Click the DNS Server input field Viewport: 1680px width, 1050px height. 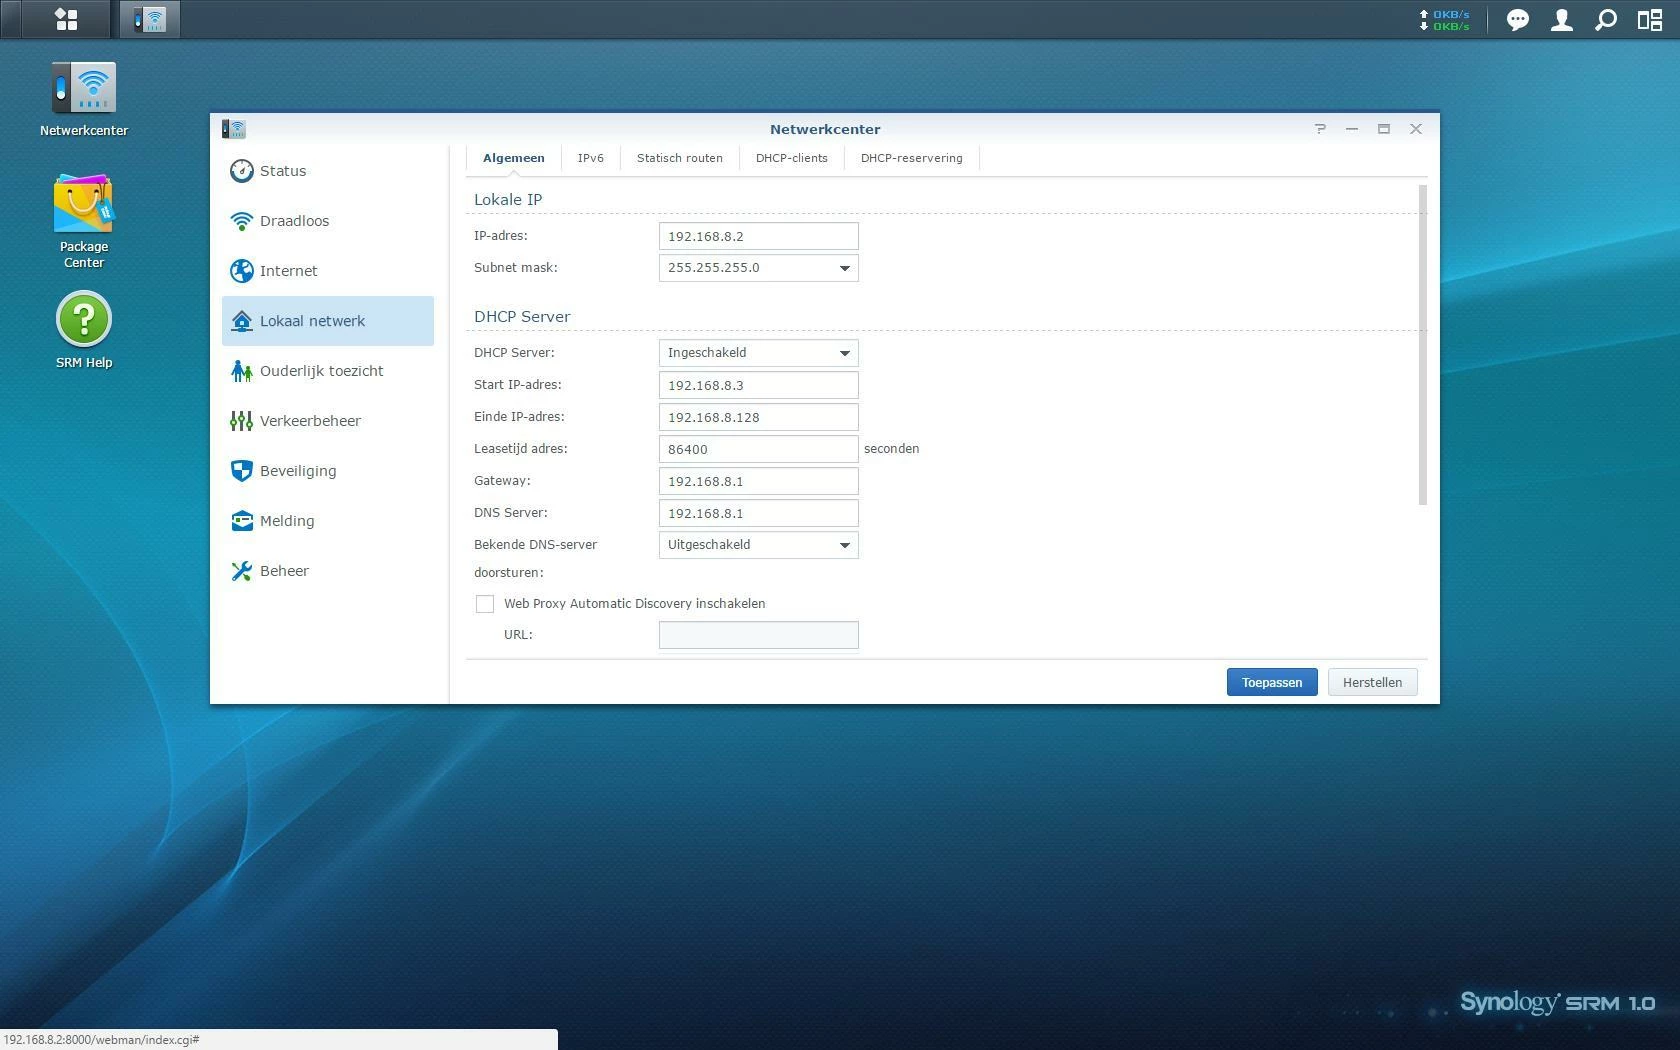(x=759, y=513)
